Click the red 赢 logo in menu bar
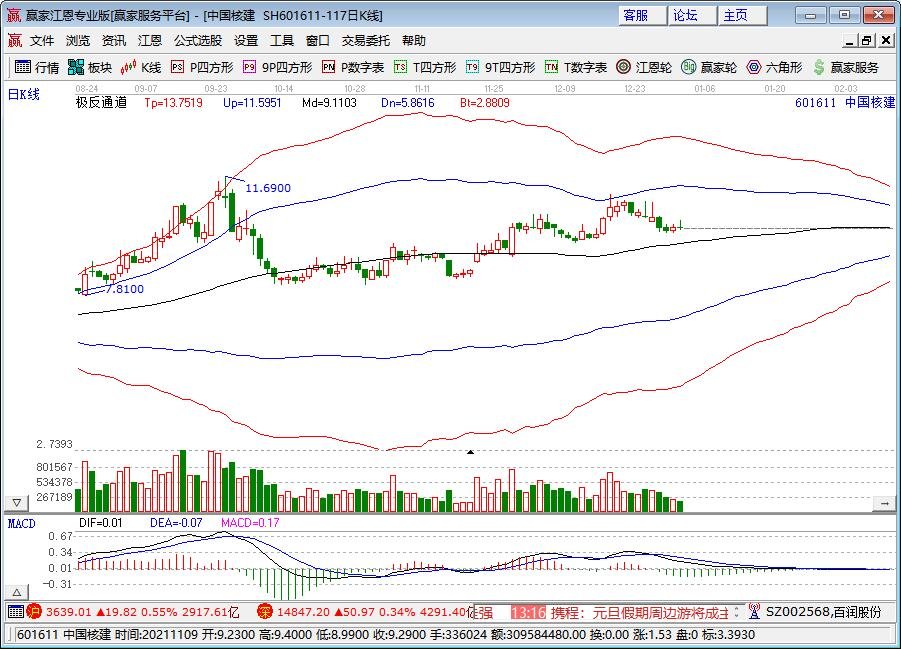Screen dimensions: 901x649 (x=14, y=40)
